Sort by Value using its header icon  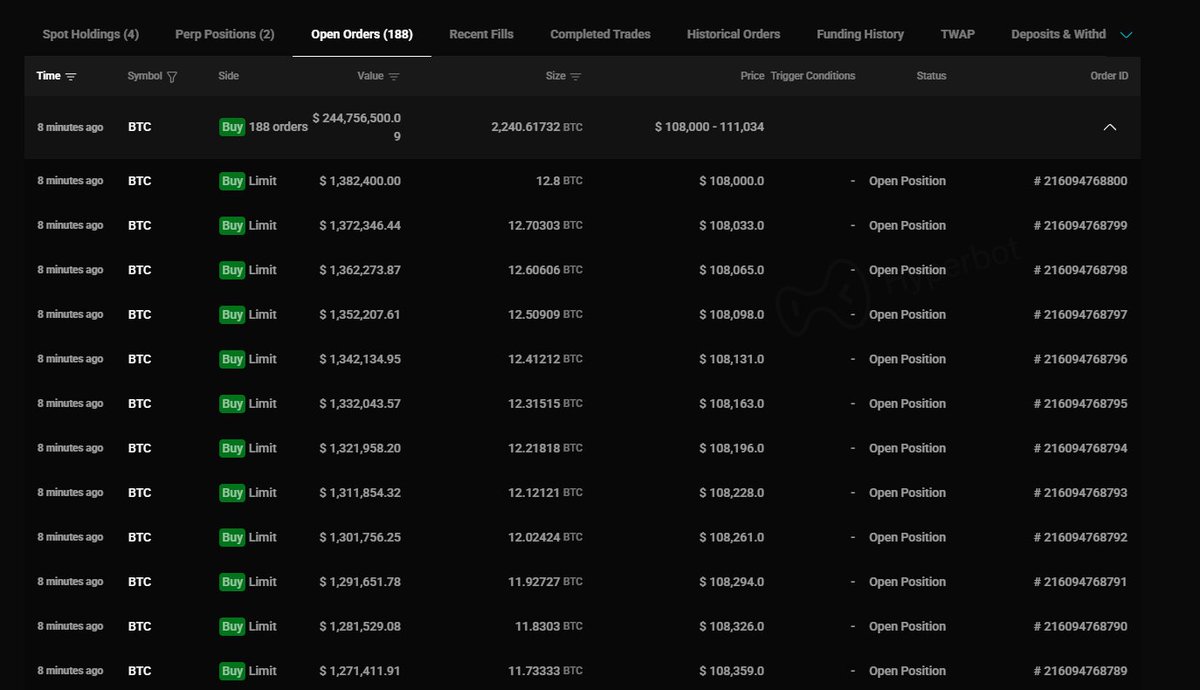tap(394, 77)
